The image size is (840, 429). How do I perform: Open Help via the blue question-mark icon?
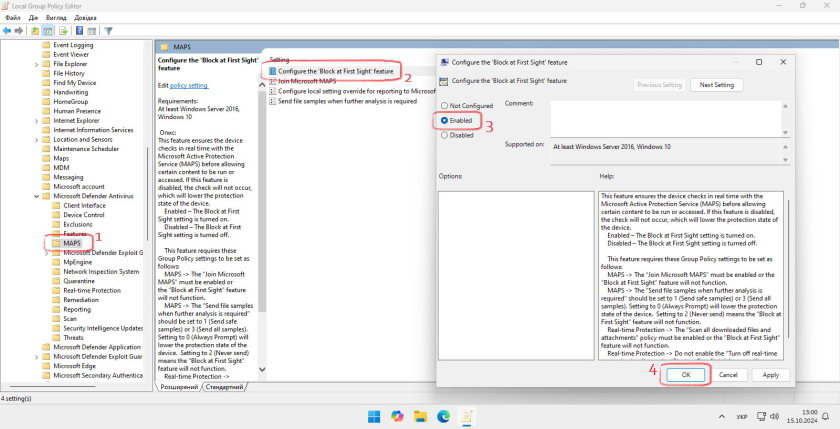click(x=79, y=31)
